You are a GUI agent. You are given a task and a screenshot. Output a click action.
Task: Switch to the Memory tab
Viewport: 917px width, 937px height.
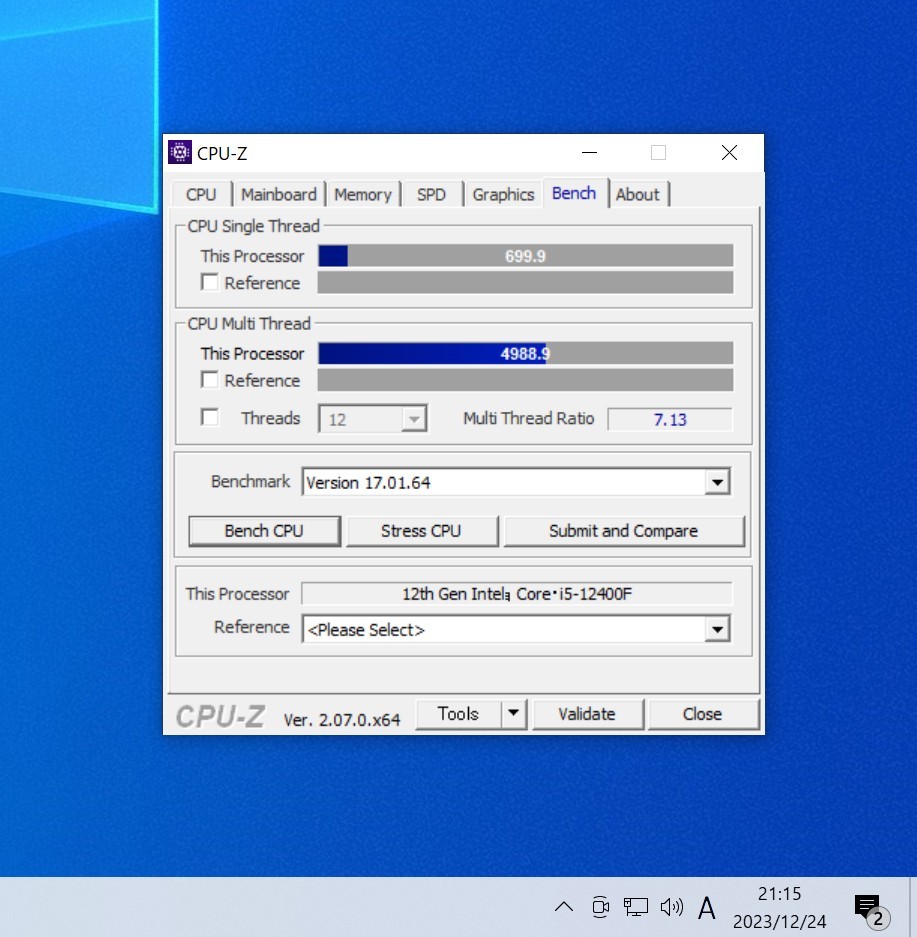(363, 195)
